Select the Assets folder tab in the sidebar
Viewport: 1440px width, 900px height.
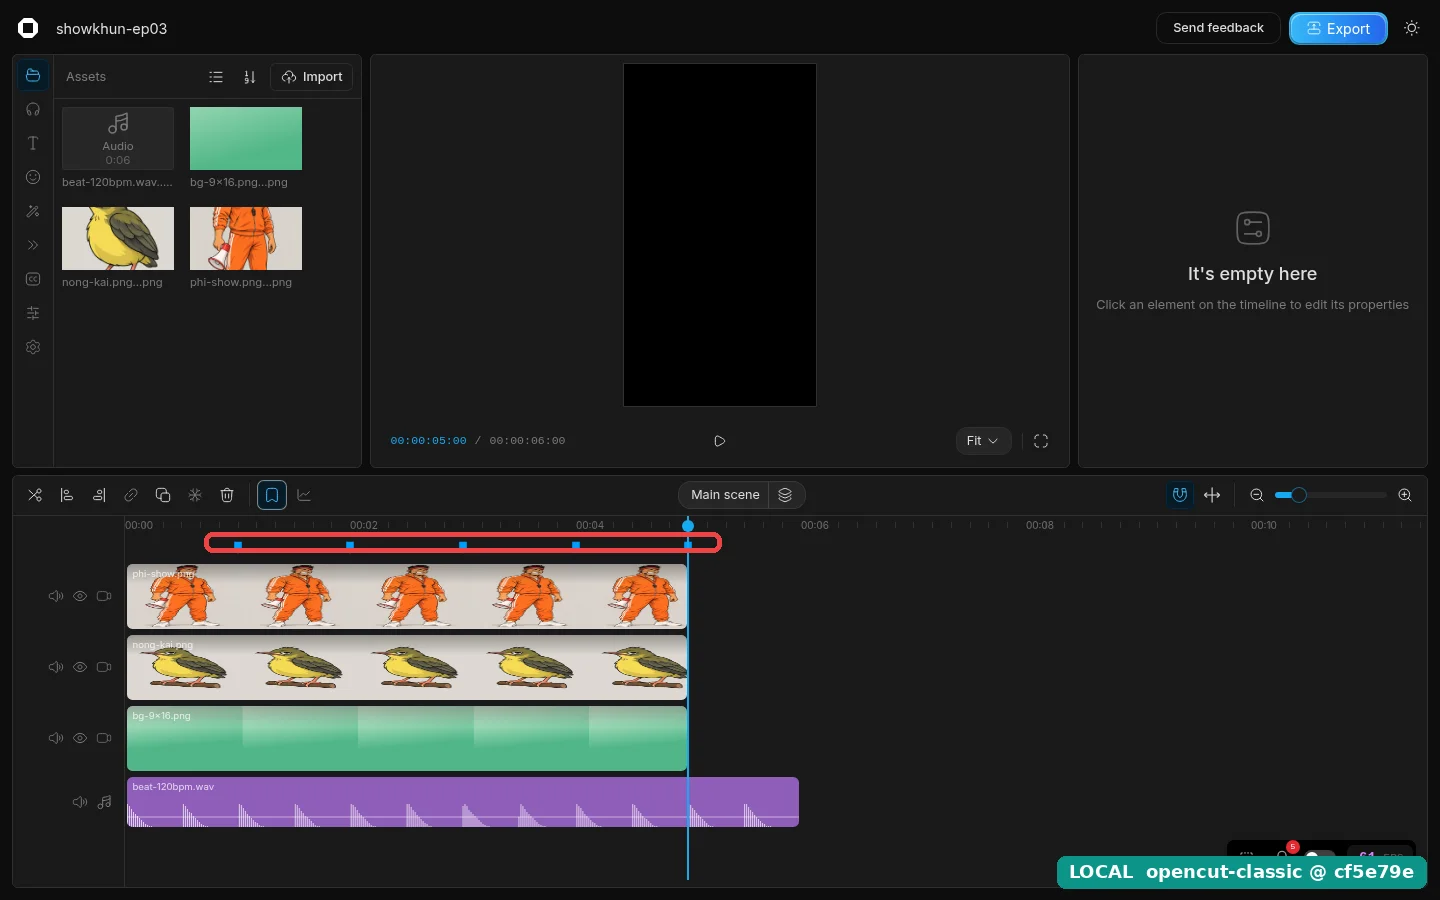(x=33, y=75)
